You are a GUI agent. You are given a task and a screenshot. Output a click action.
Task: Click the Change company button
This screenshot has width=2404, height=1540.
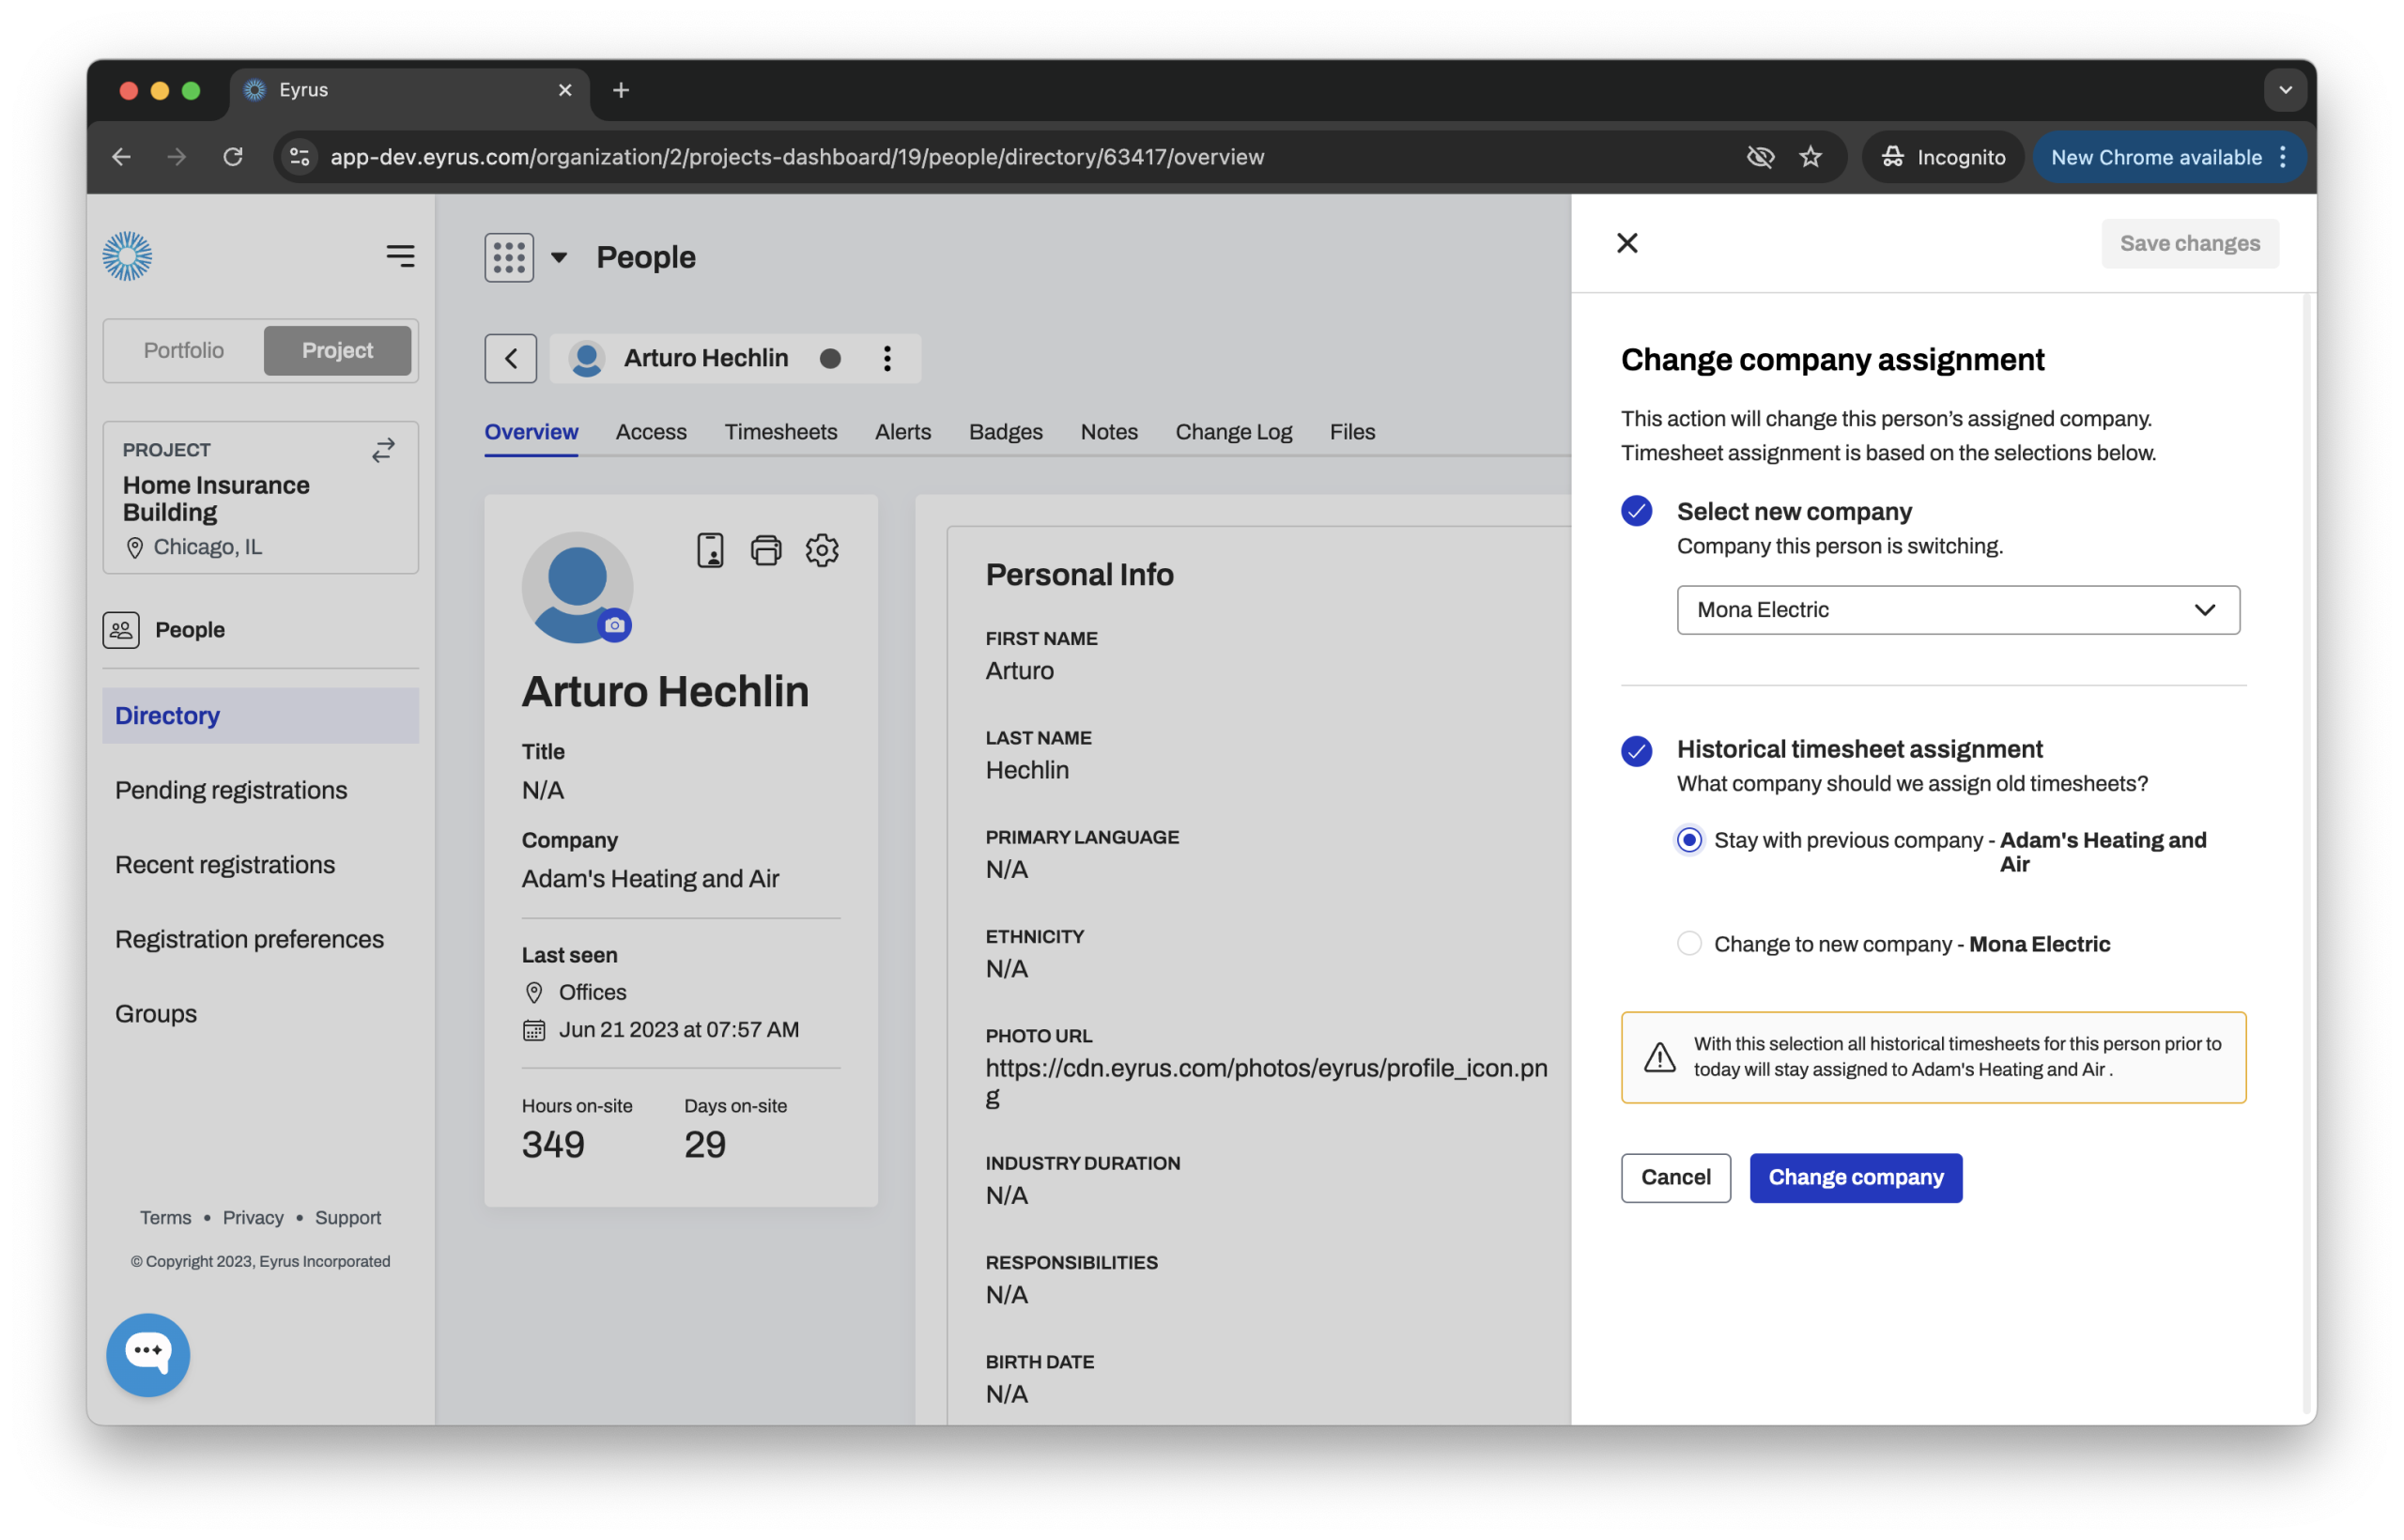[1856, 1177]
